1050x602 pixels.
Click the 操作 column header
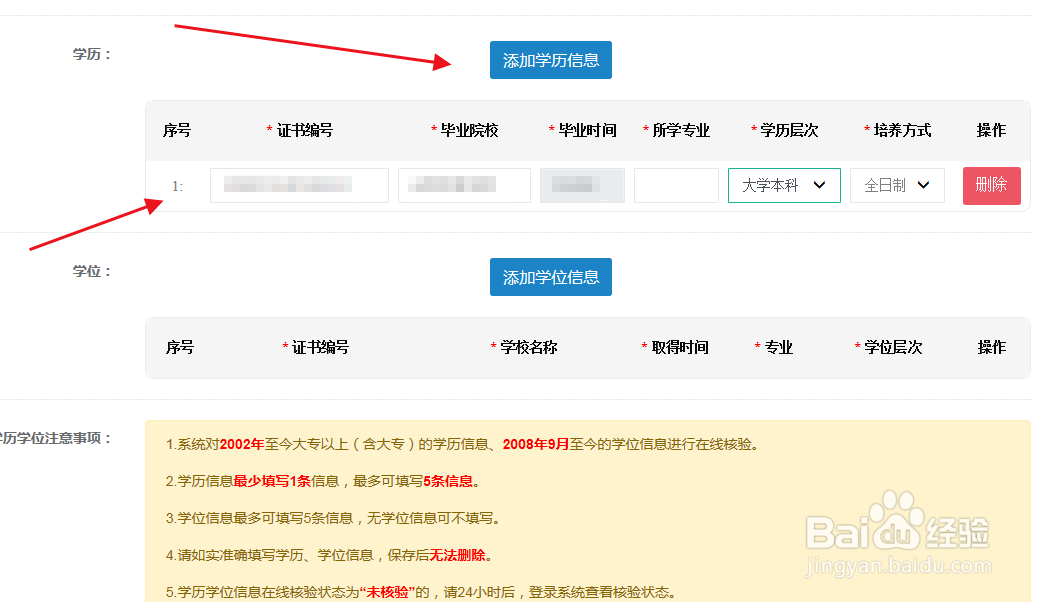pyautogui.click(x=991, y=347)
